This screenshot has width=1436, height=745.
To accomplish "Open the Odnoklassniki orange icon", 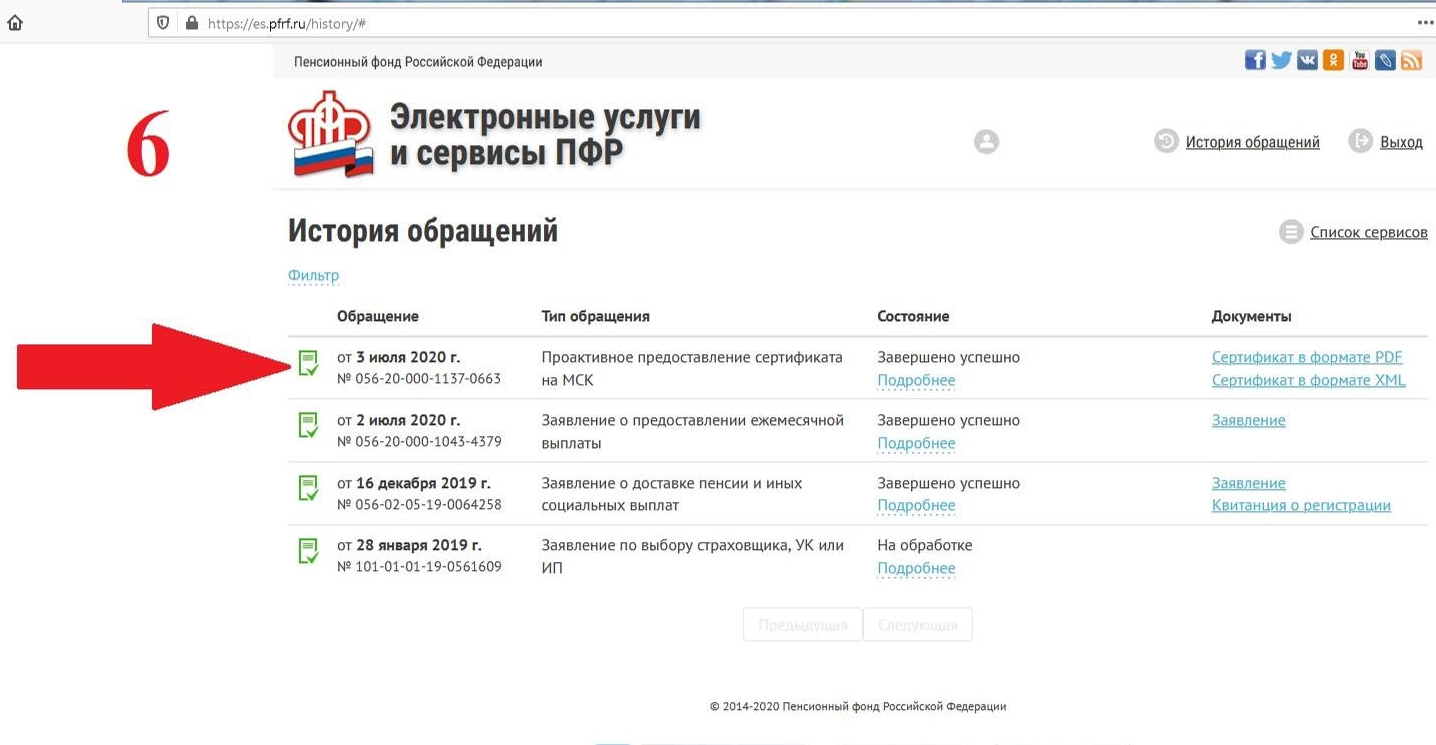I will (x=1333, y=60).
